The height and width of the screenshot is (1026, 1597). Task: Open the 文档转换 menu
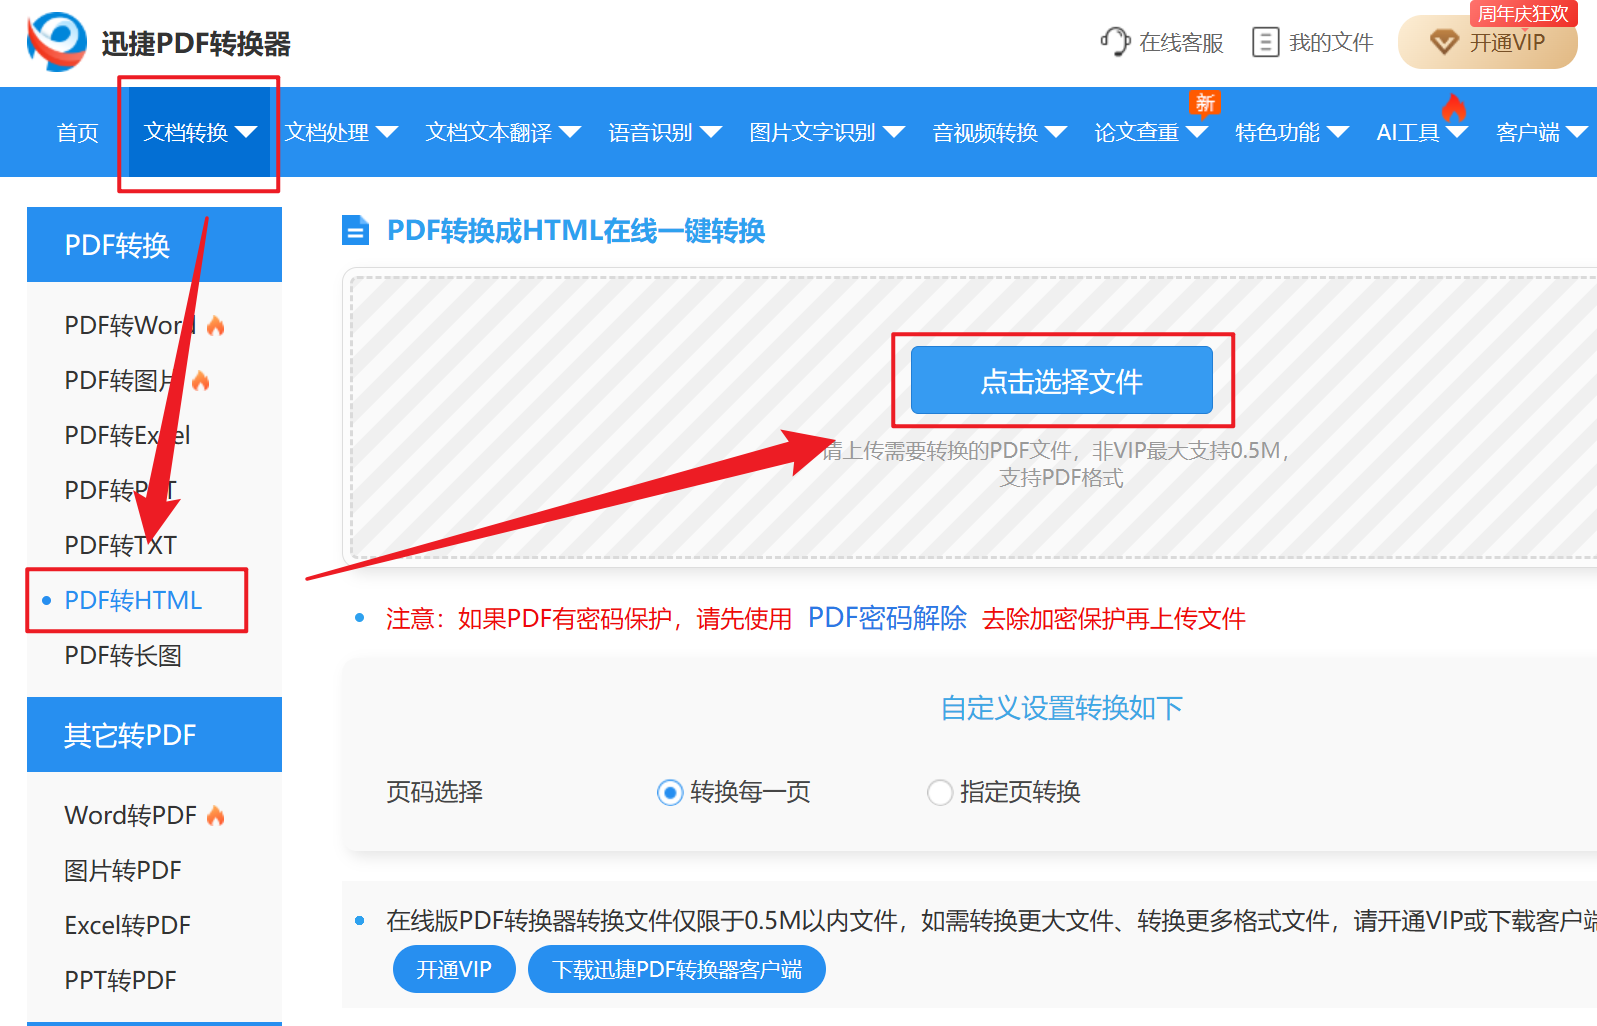pyautogui.click(x=199, y=132)
